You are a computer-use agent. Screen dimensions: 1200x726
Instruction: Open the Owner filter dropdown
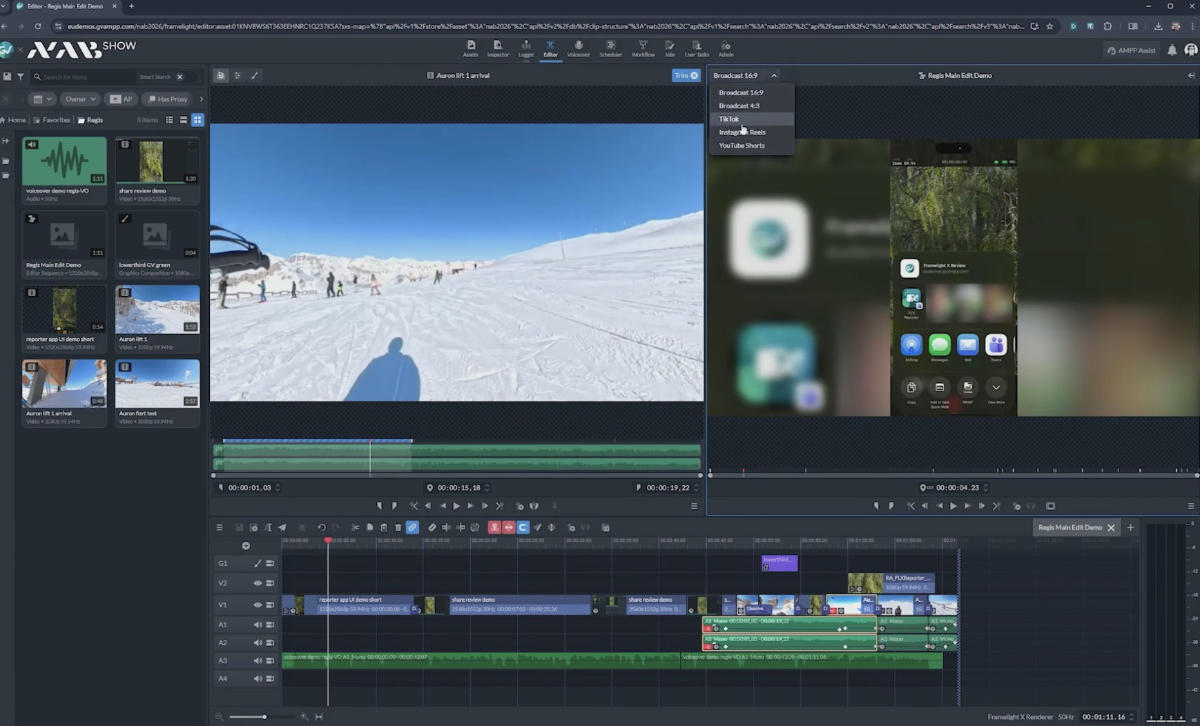80,99
